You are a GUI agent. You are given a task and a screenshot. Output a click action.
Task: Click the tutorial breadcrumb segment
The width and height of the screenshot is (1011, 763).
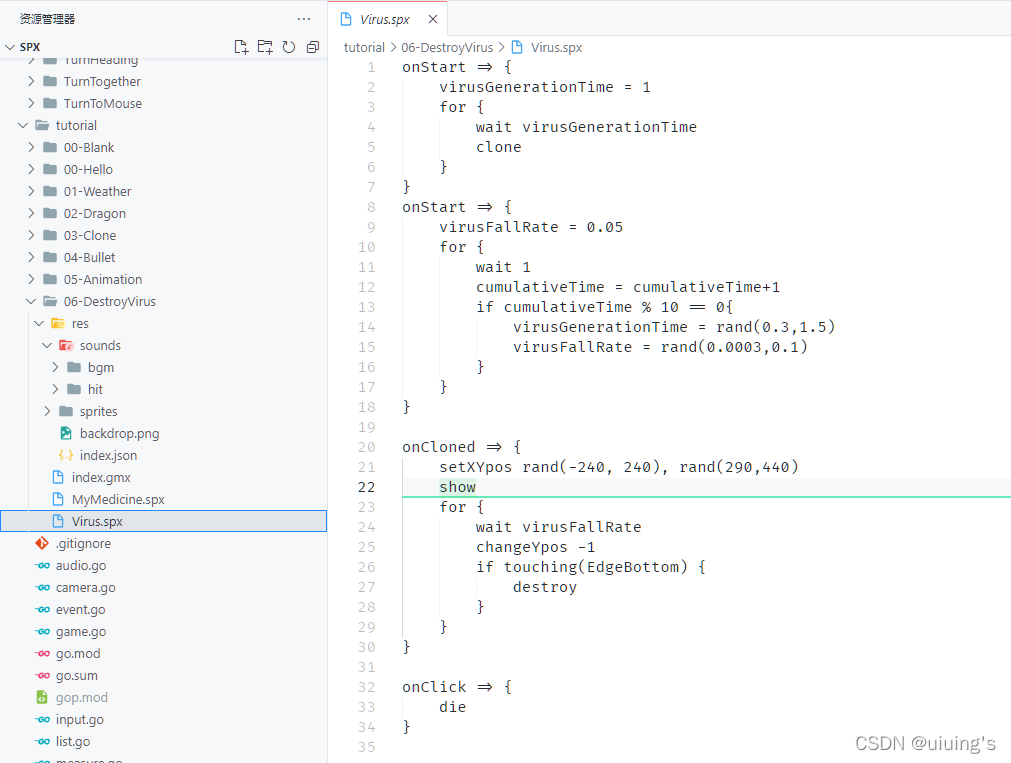tap(364, 47)
